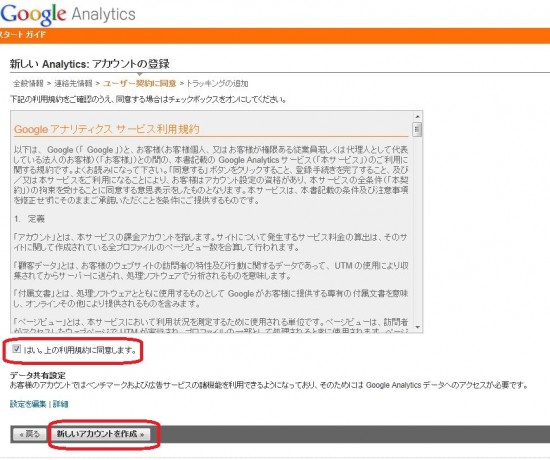Screen dimensions: 550x460
Task: Select the ユーザー契約に同意 breadcrumb step
Action: pos(140,84)
